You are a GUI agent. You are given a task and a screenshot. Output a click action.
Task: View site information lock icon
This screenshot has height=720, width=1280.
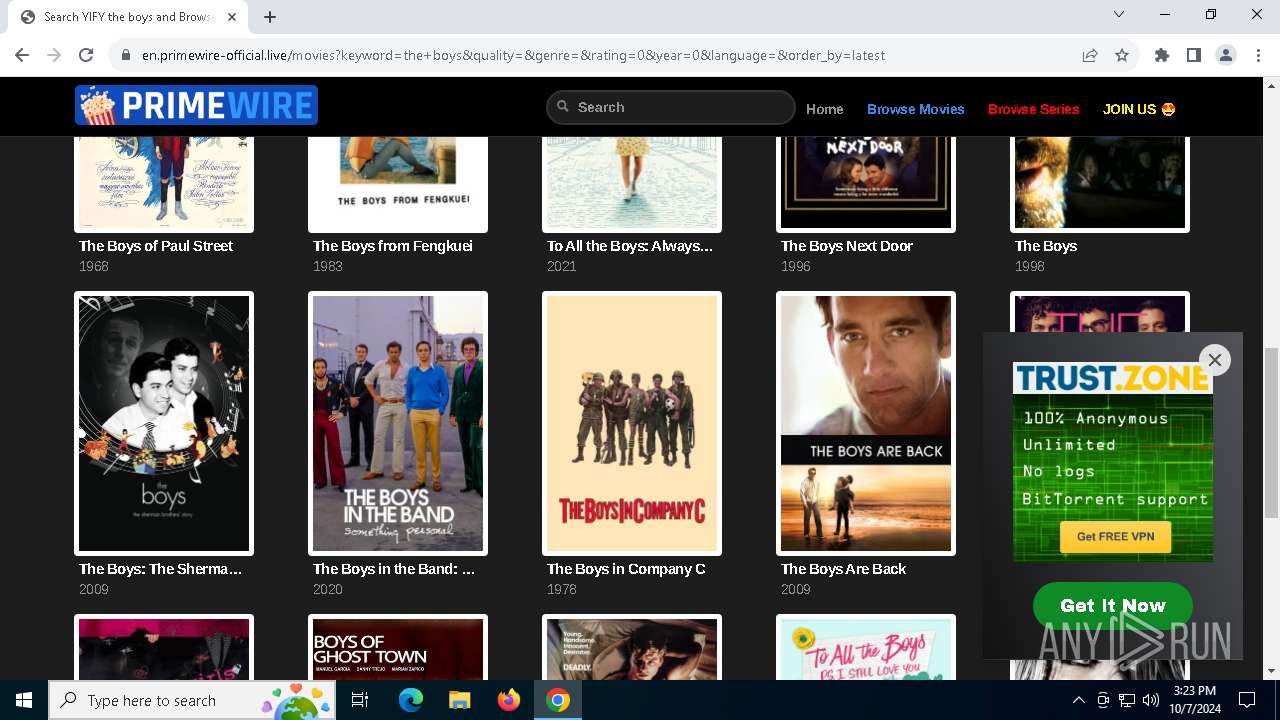(126, 55)
